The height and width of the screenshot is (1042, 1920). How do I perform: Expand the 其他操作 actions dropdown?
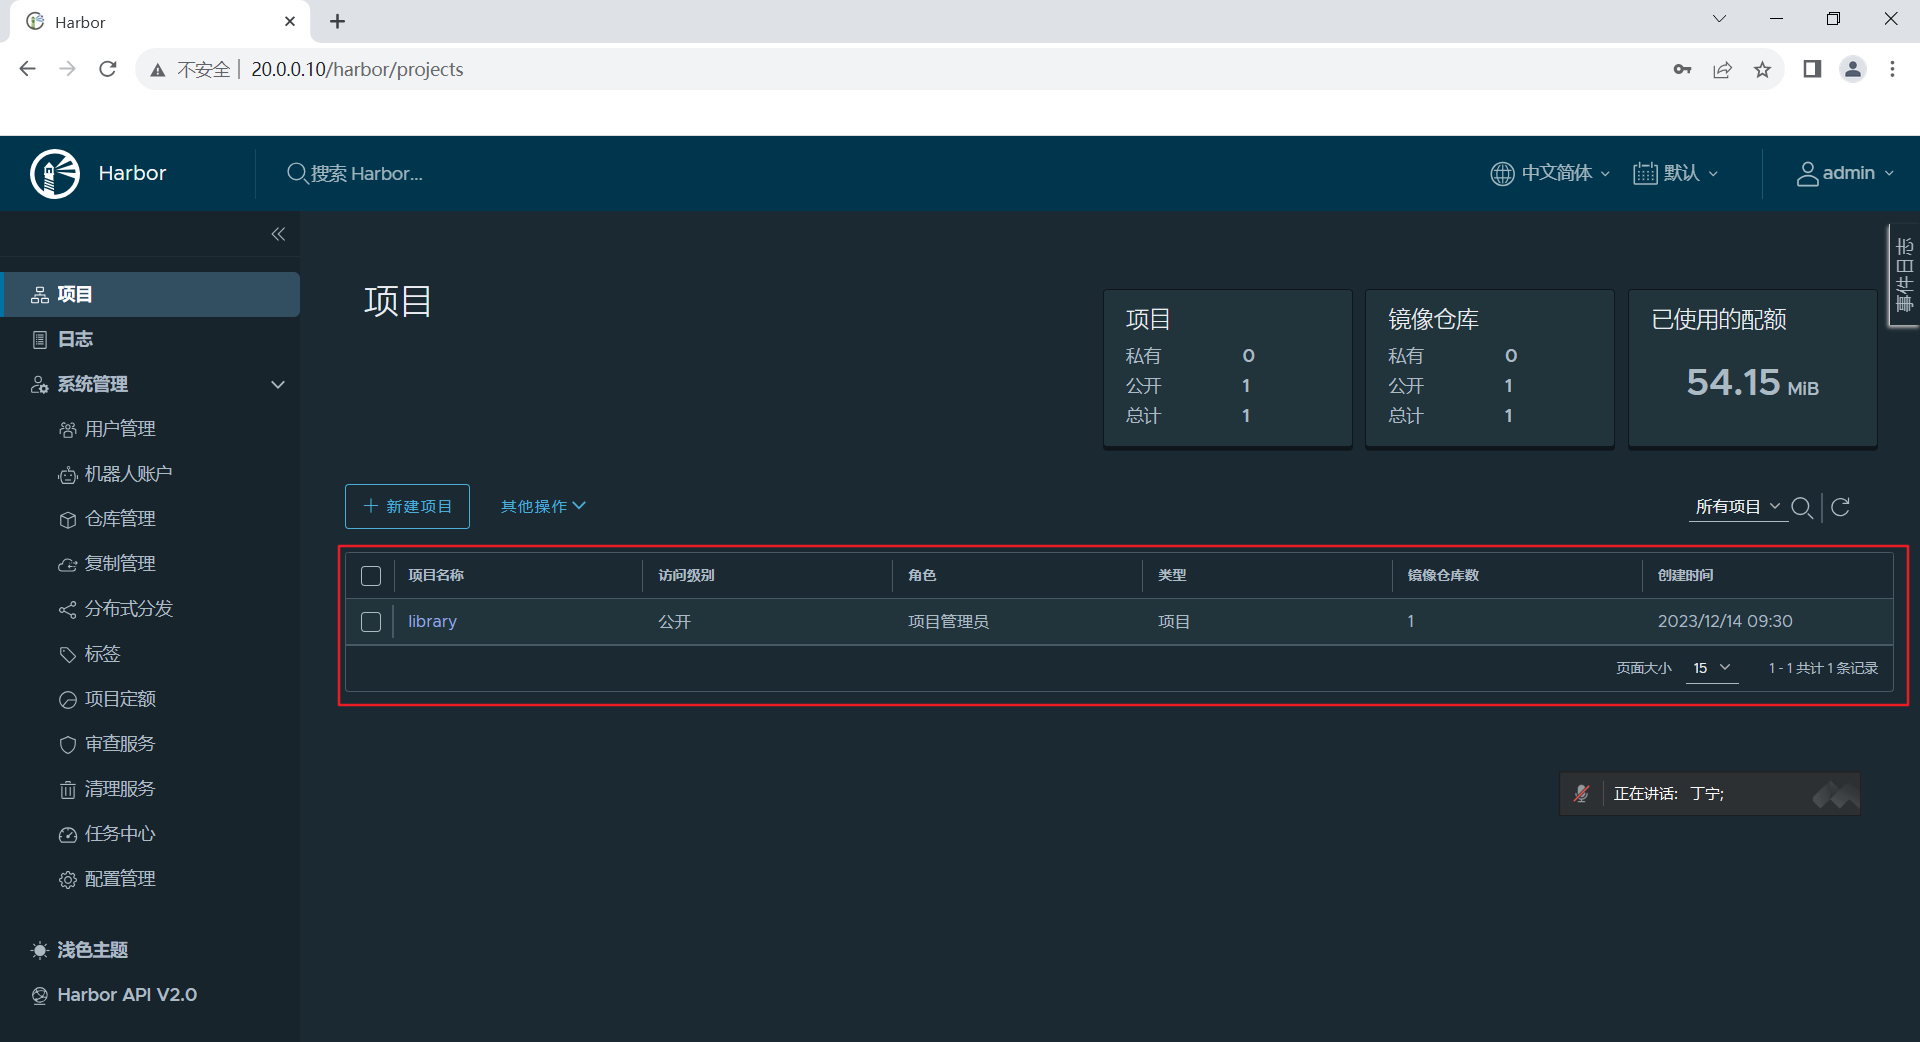[x=543, y=507]
